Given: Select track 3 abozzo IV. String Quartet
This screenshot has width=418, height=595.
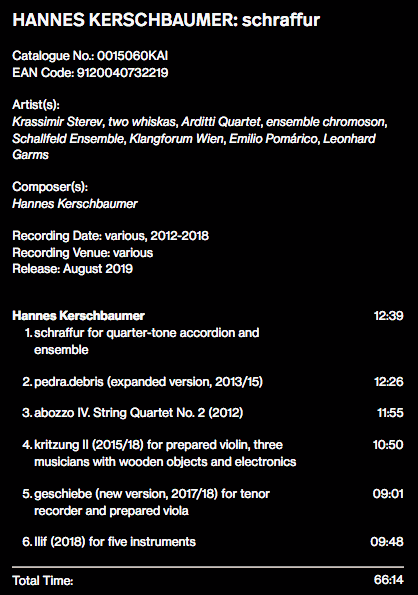Looking at the screenshot, I should pos(133,412).
